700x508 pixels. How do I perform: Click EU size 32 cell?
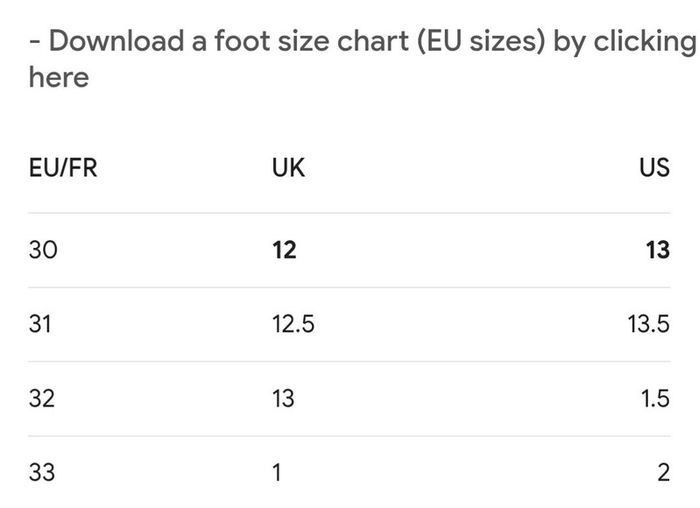click(x=42, y=398)
